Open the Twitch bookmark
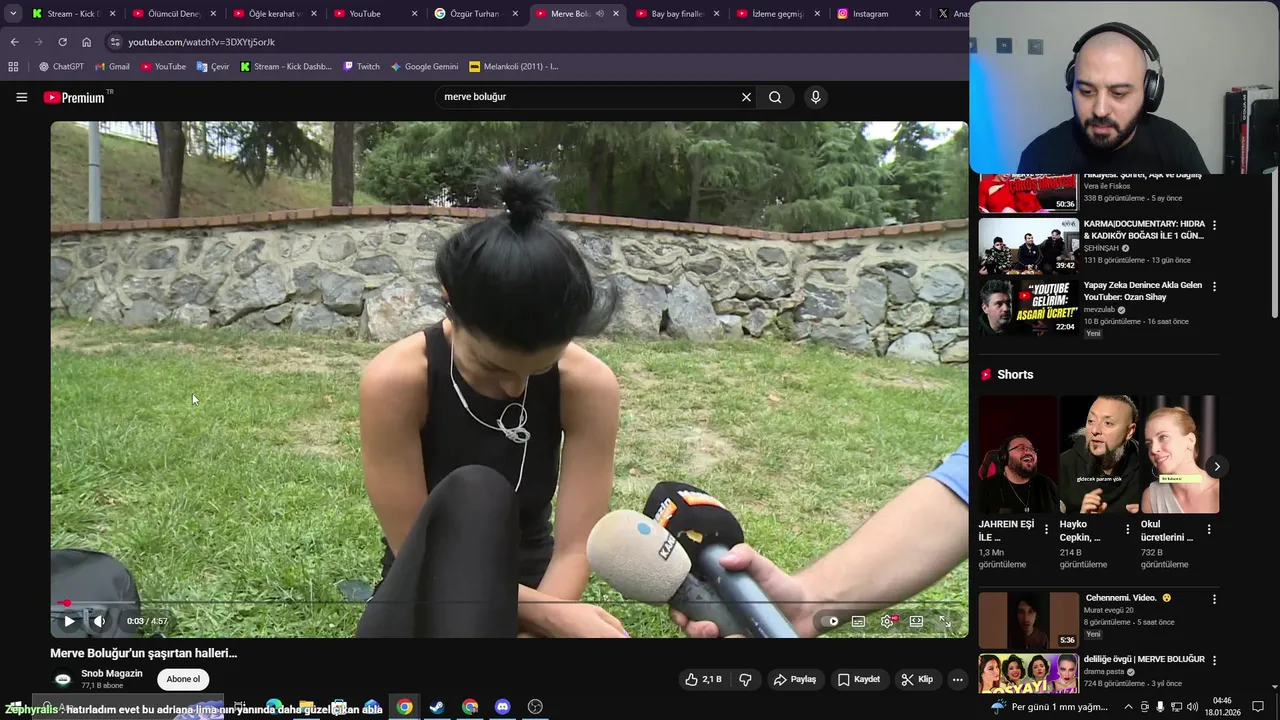The image size is (1280, 720). coord(361,67)
